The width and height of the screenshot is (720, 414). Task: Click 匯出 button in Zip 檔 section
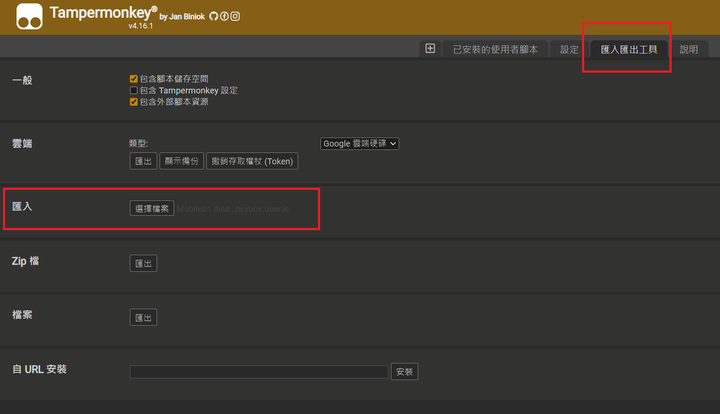tap(143, 263)
